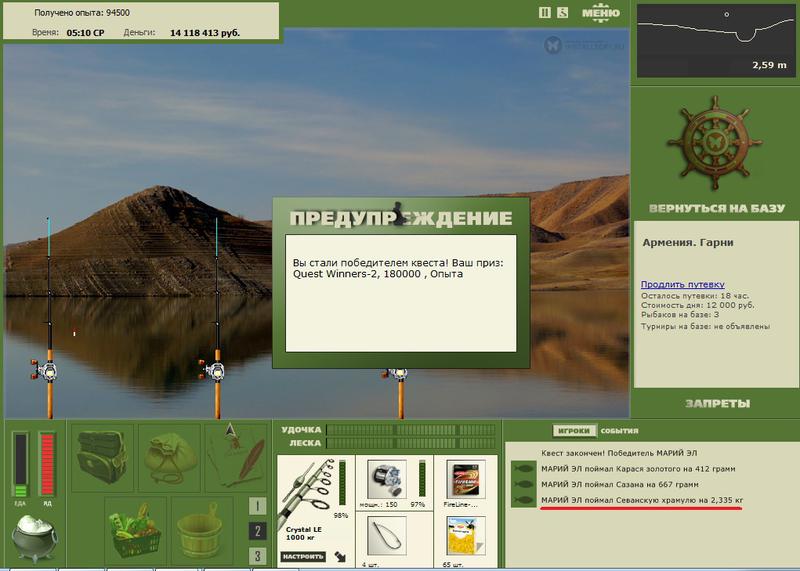The height and width of the screenshot is (571, 800).
Task: Click the cooking cauldron icon
Action: [x=35, y=538]
